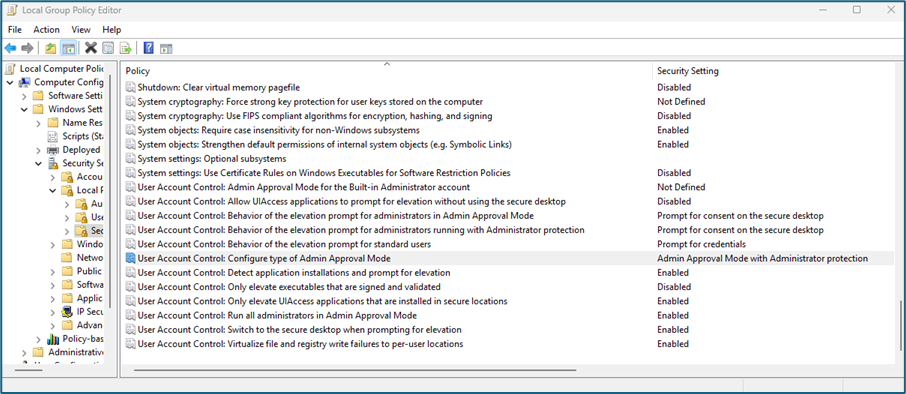Viewport: 906px width, 394px height.
Task: Click 'Admin Approval Mode with Administrator protection' value
Action: pos(762,258)
